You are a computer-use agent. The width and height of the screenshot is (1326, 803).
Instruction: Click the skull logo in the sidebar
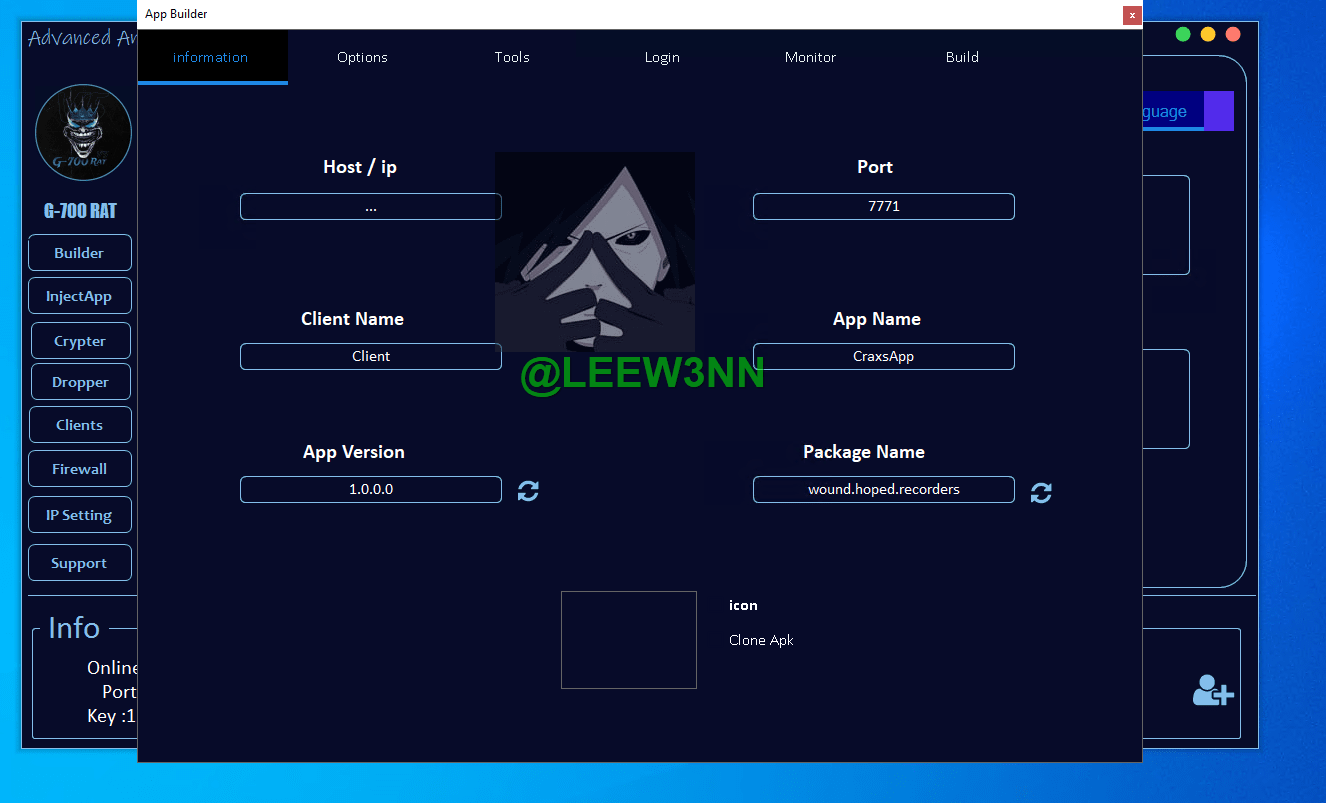(x=83, y=132)
